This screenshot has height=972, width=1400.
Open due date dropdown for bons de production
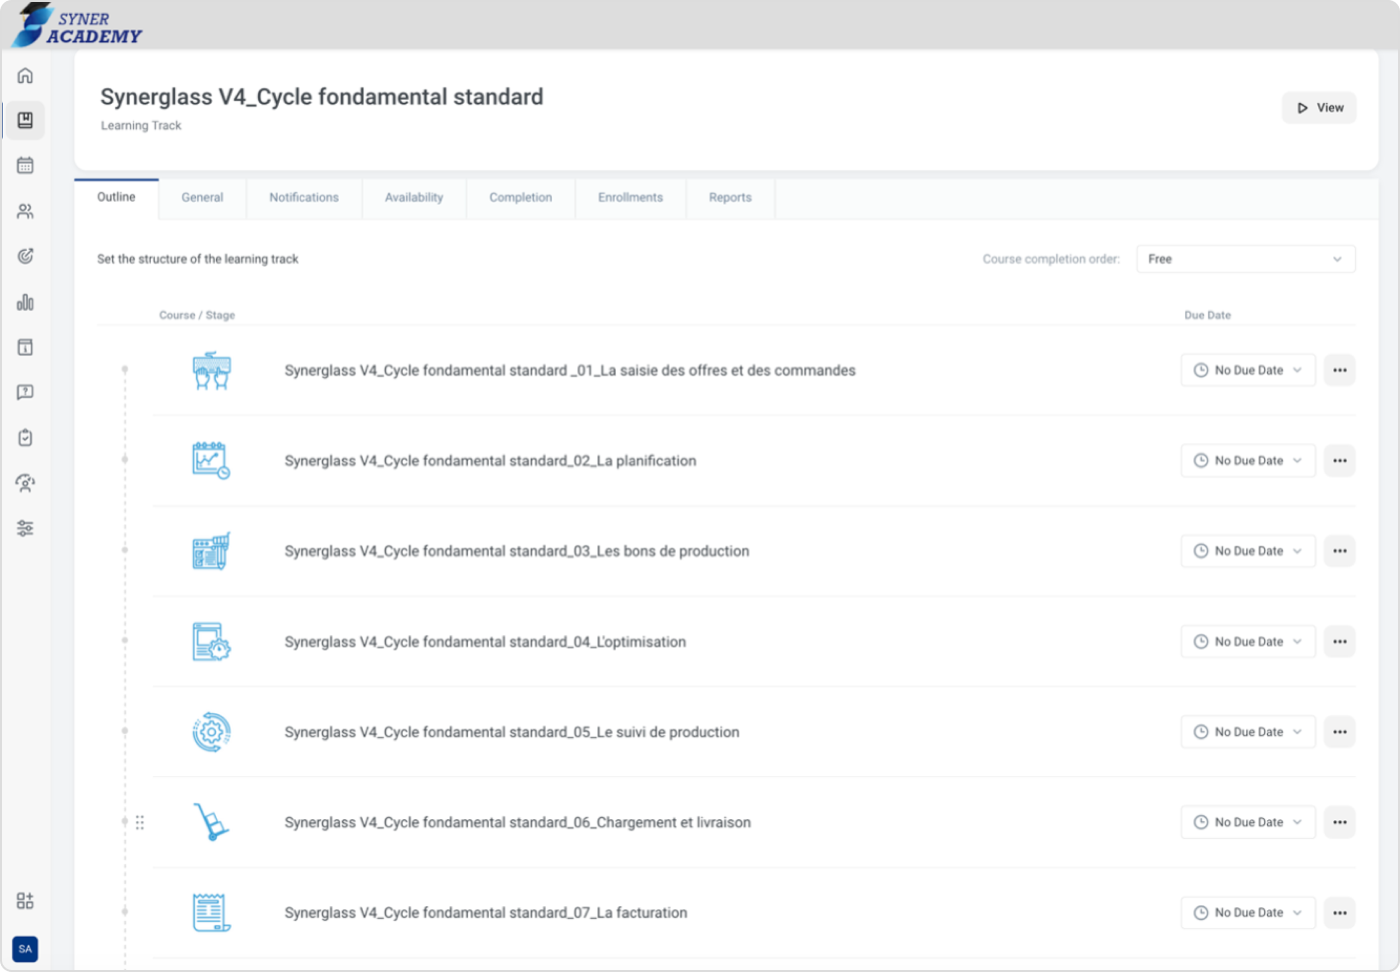pyautogui.click(x=1248, y=551)
